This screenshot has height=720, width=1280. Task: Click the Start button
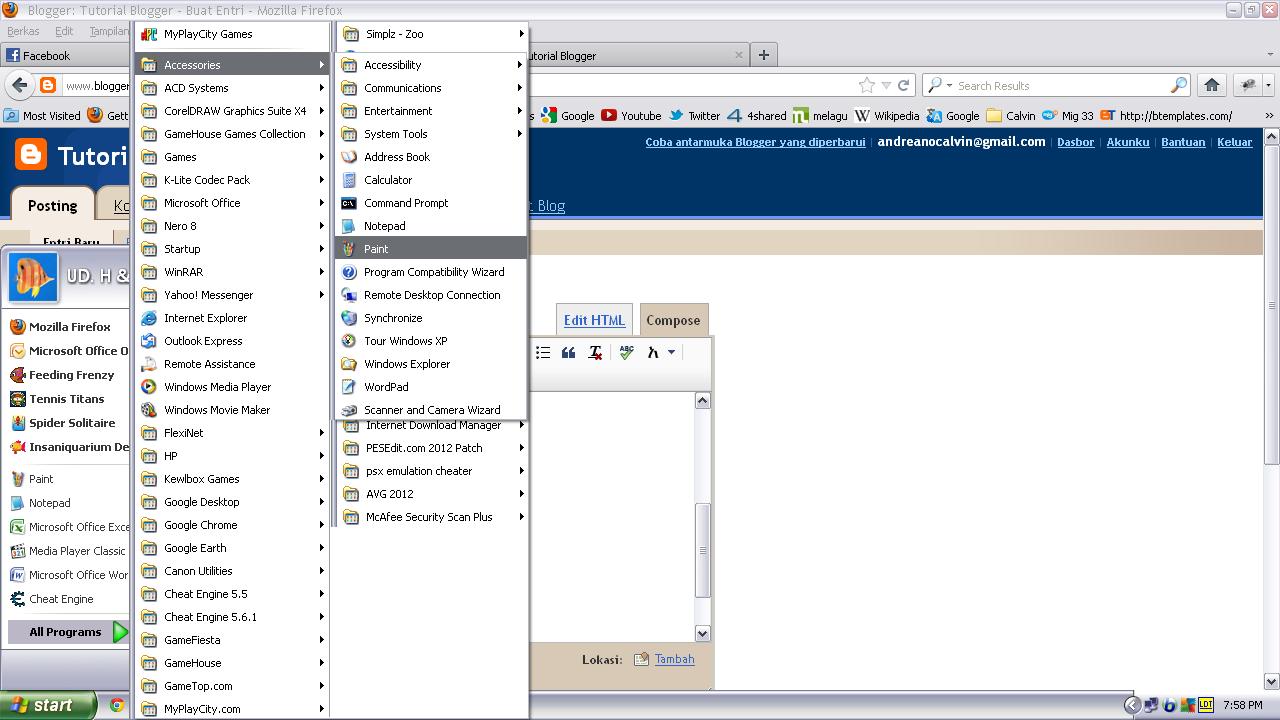[x=48, y=705]
